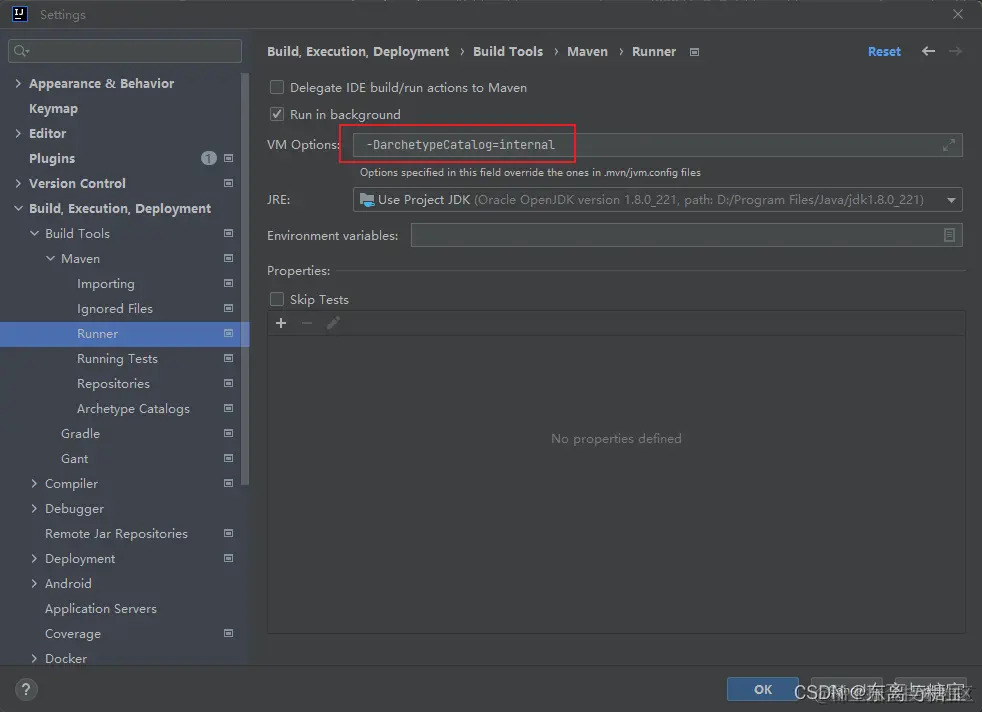Open help with the question mark icon
This screenshot has width=982, height=712.
(26, 689)
